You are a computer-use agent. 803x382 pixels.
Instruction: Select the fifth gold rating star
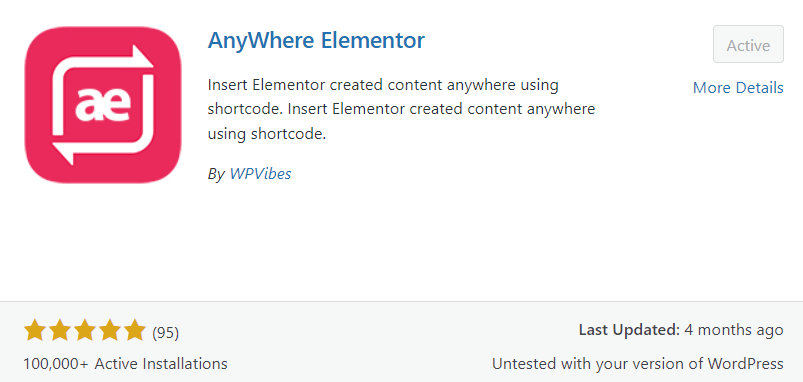(135, 330)
